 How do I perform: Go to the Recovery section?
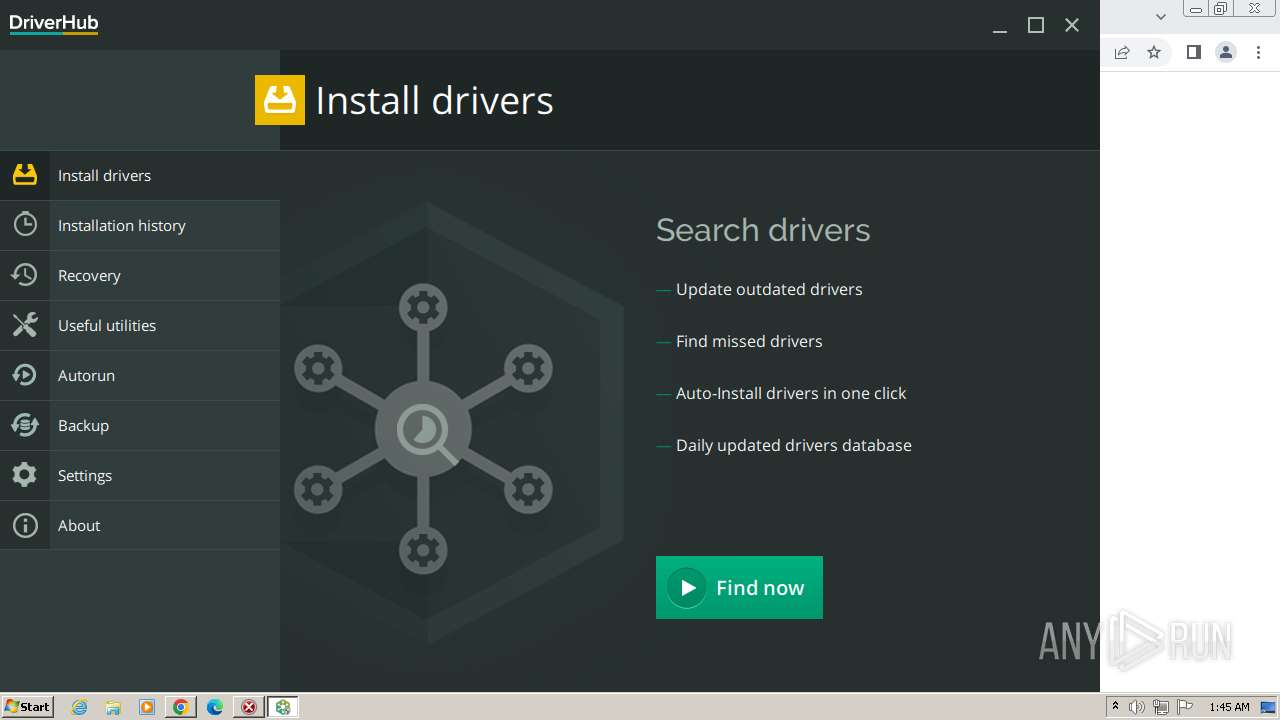(140, 275)
